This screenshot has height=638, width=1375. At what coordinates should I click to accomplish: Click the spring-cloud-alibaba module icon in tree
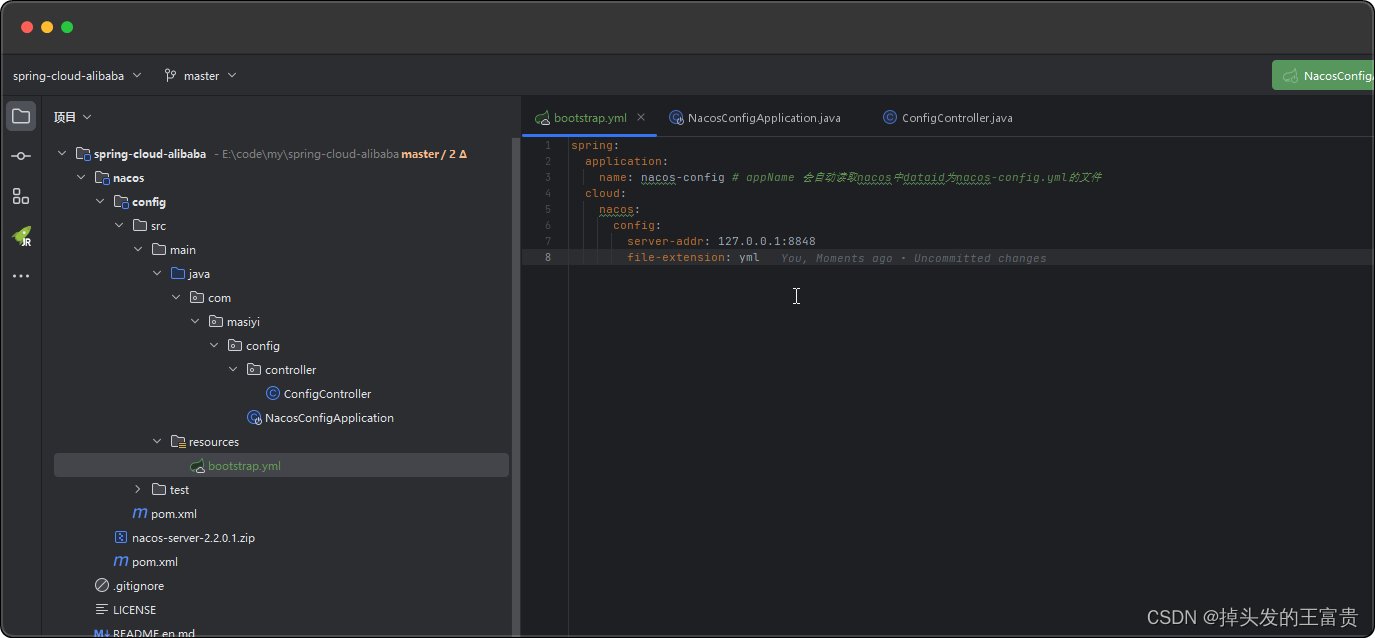(x=83, y=153)
